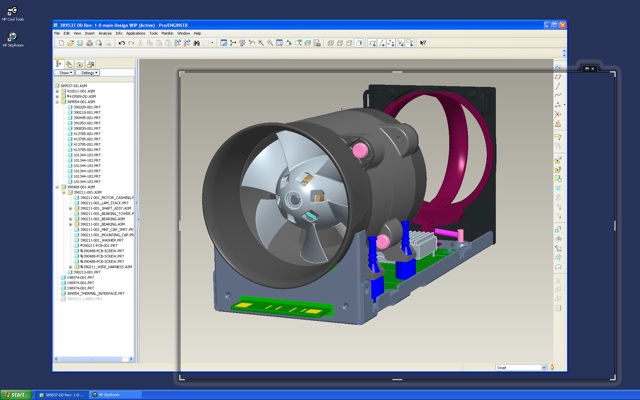
Task: Open the Applications menu
Action: [135, 33]
